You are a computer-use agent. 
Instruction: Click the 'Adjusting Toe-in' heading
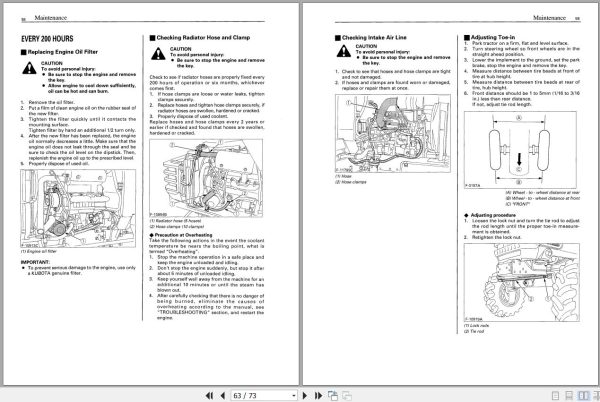492,37
